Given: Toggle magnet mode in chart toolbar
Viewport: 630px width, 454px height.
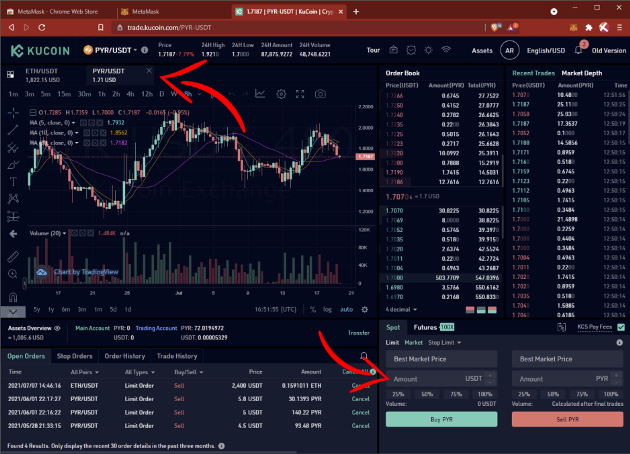Looking at the screenshot, I should (13, 297).
